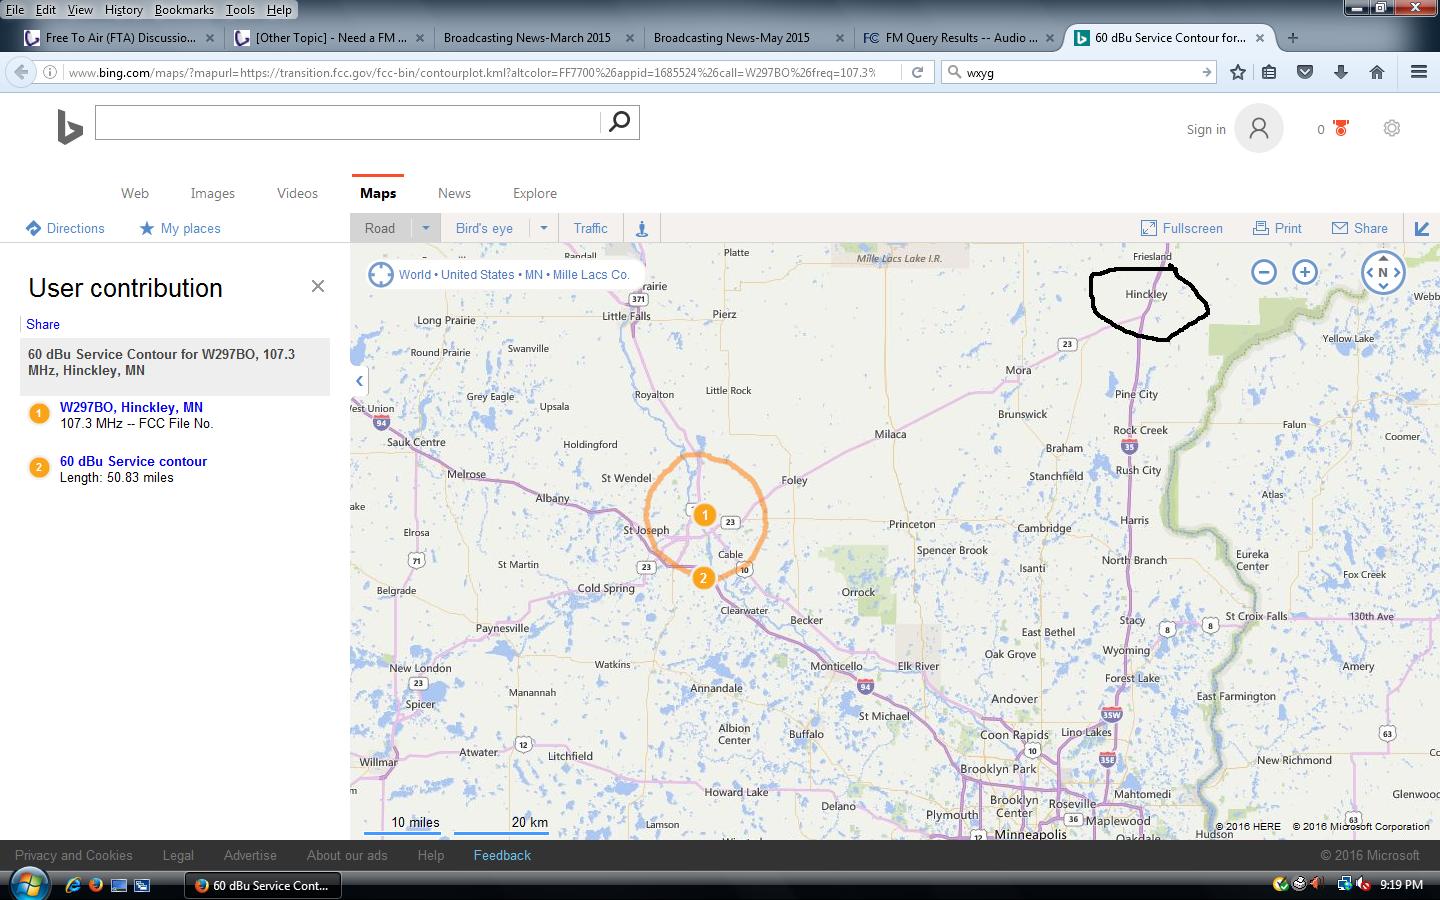Screen dimensions: 1440x900
Task: Click the Bing rewards medal icon
Action: 1341,128
